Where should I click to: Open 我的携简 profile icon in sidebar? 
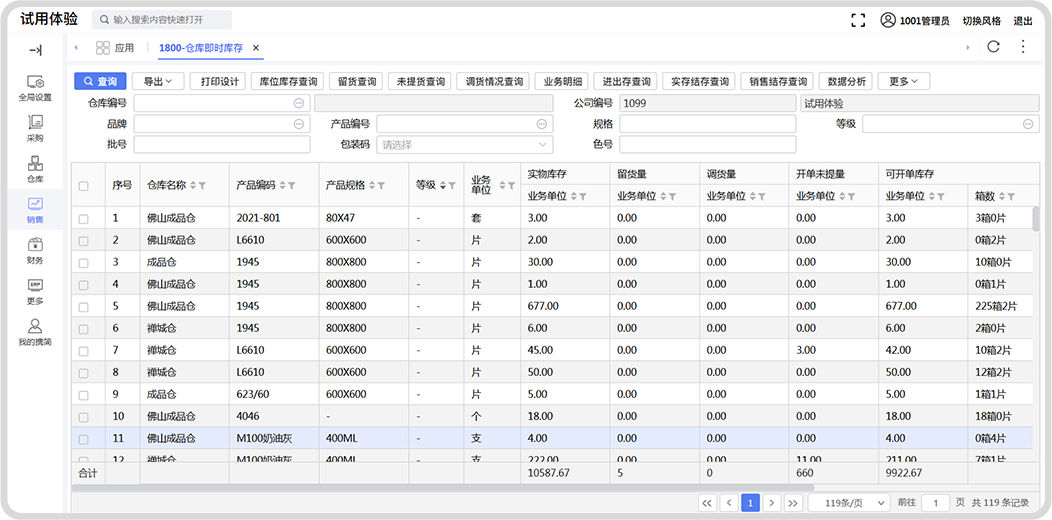(35, 332)
